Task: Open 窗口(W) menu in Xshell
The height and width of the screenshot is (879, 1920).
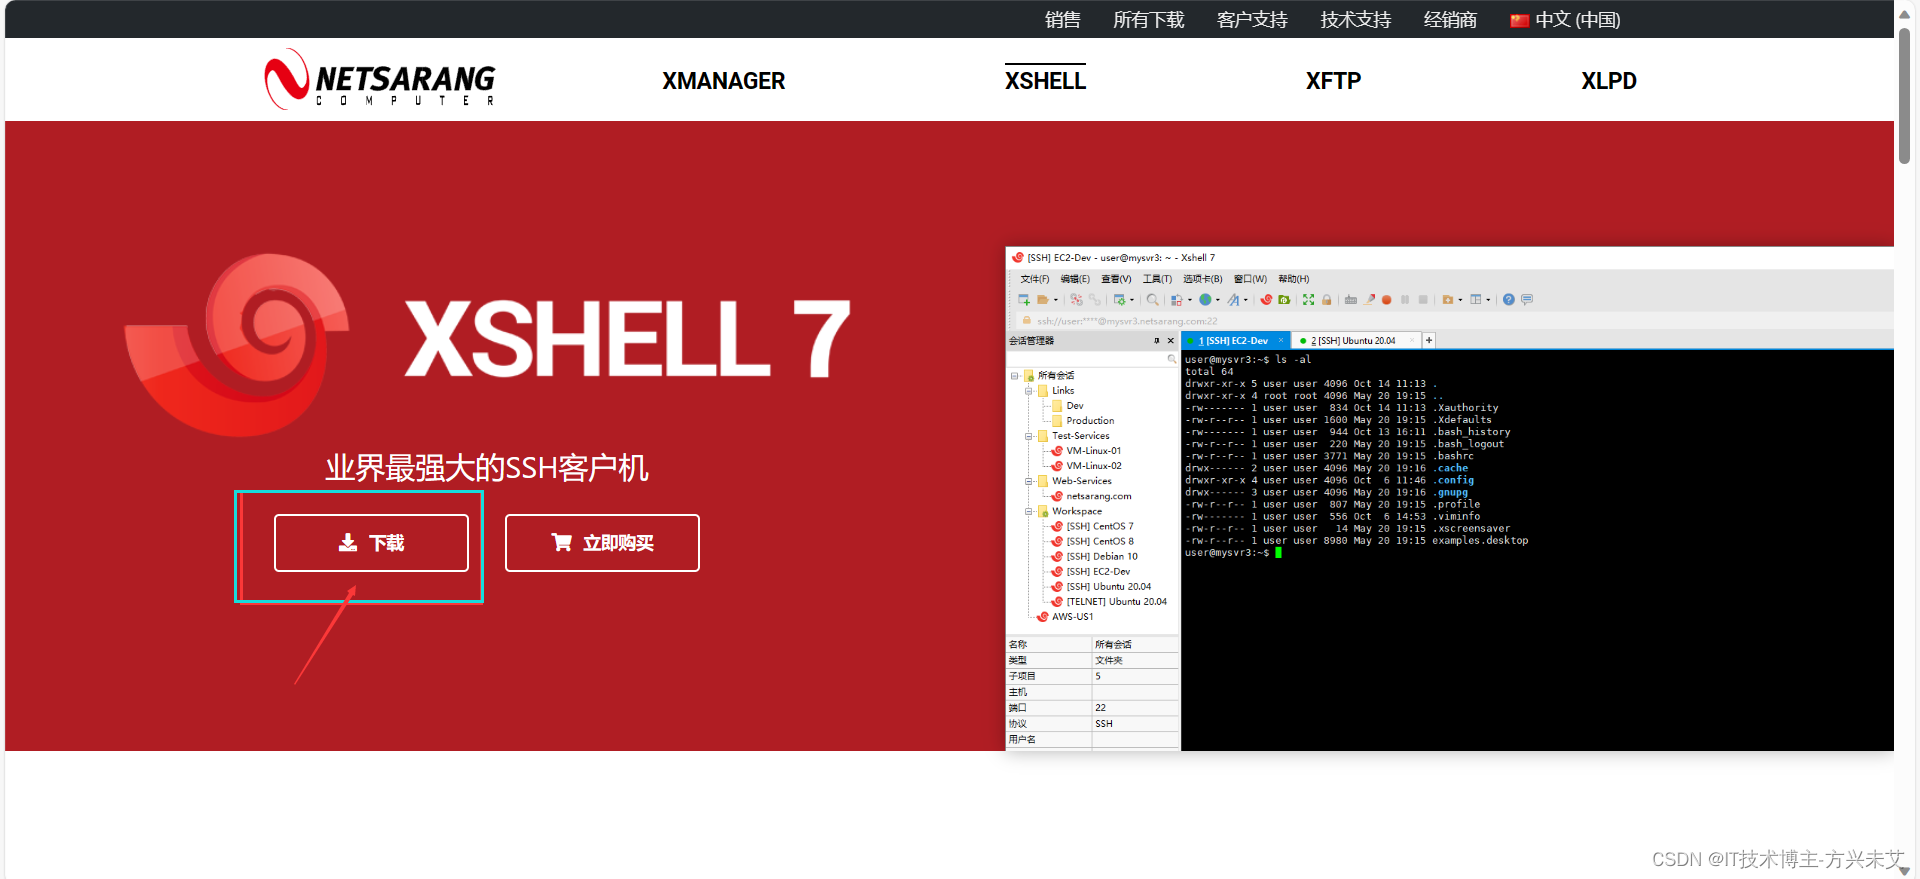Action: tap(1250, 279)
